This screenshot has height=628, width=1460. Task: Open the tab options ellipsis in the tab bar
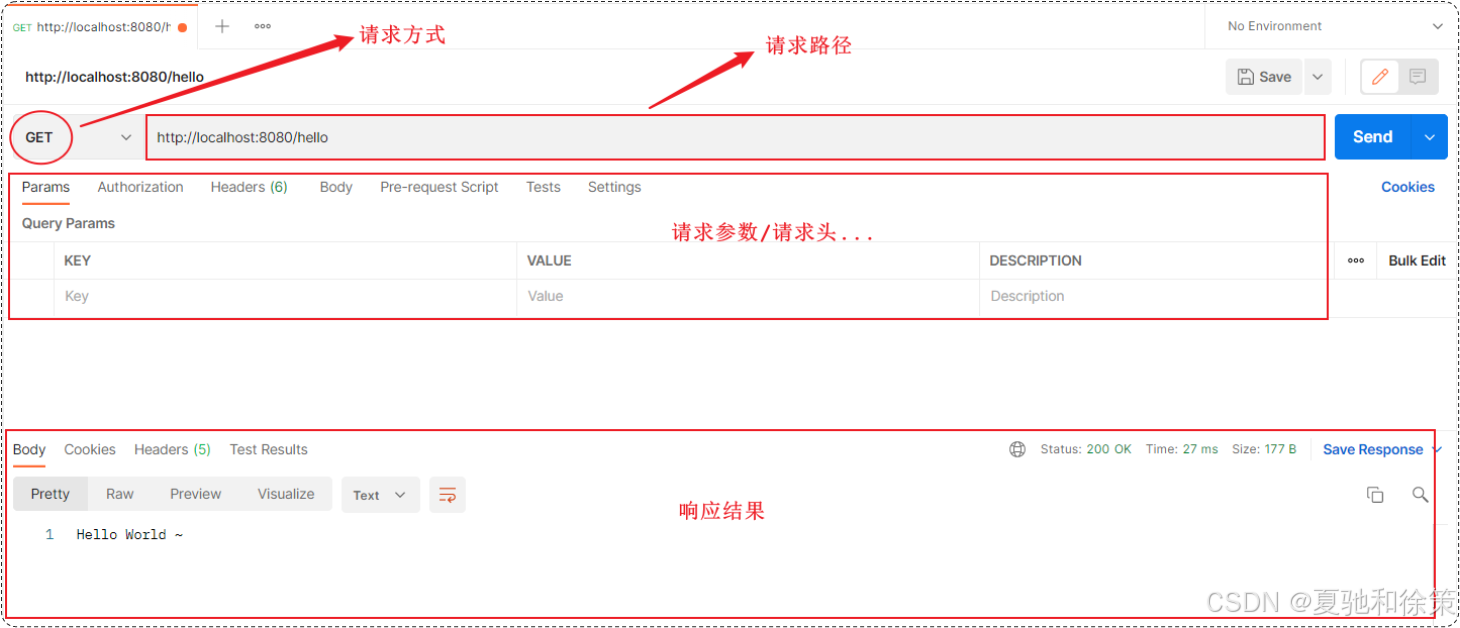coord(262,26)
